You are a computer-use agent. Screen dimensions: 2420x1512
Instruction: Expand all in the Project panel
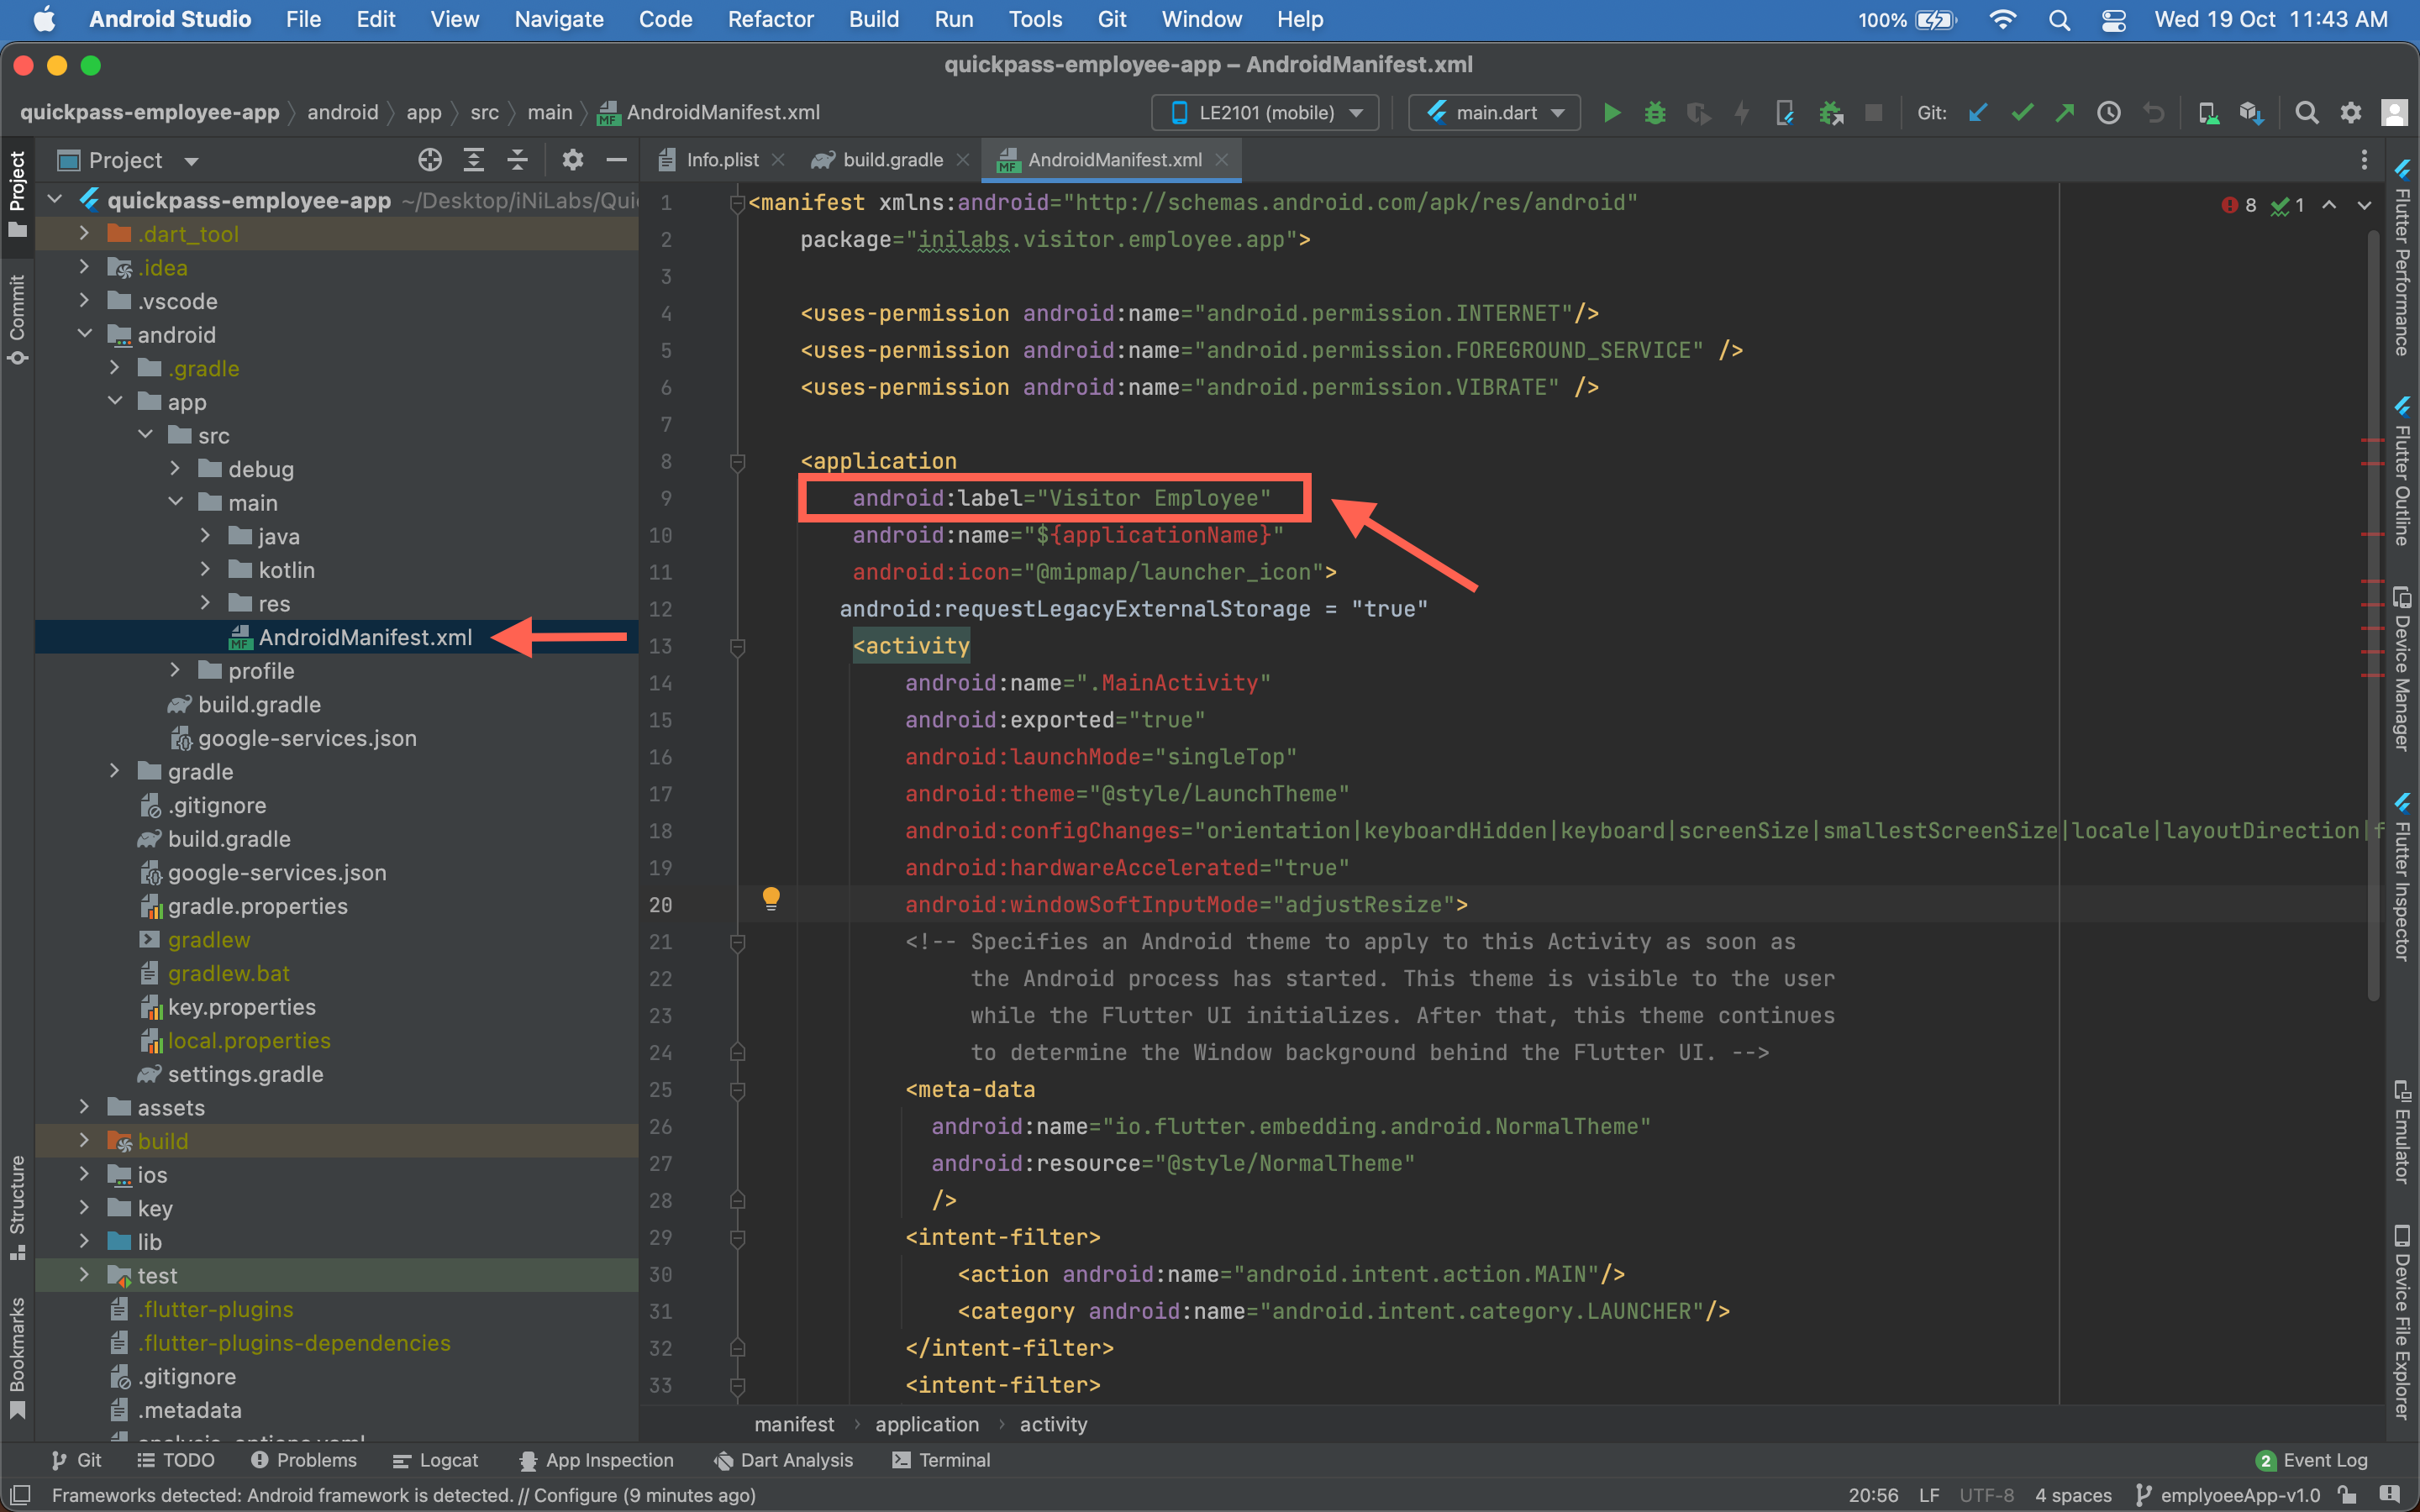(x=473, y=160)
